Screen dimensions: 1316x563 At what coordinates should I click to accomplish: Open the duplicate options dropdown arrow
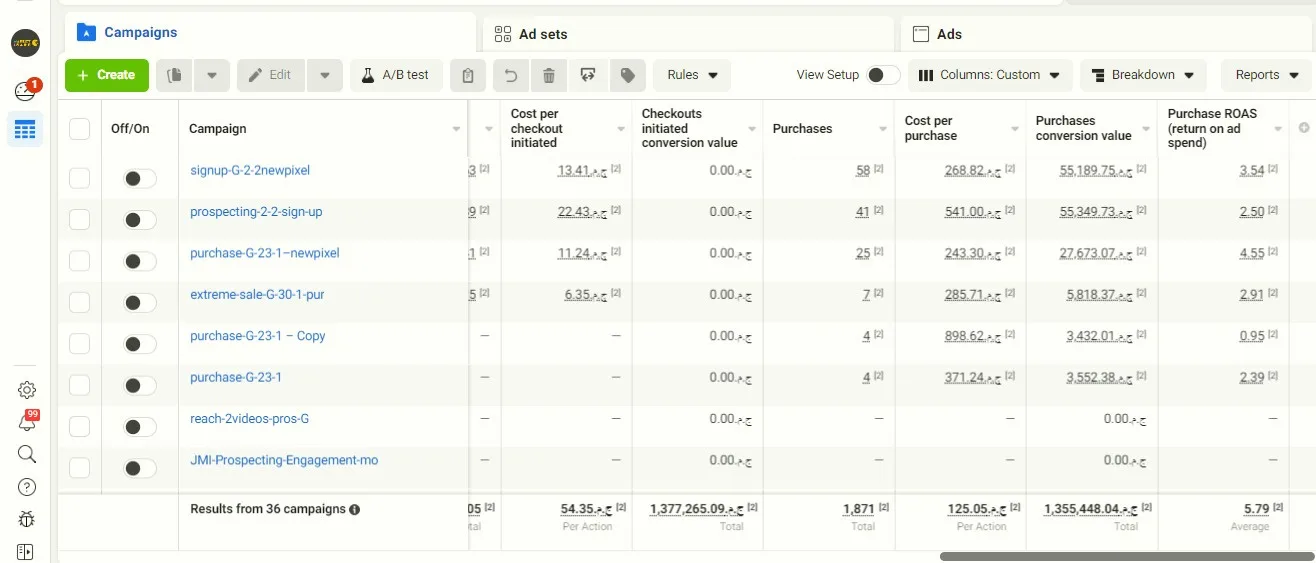(212, 75)
